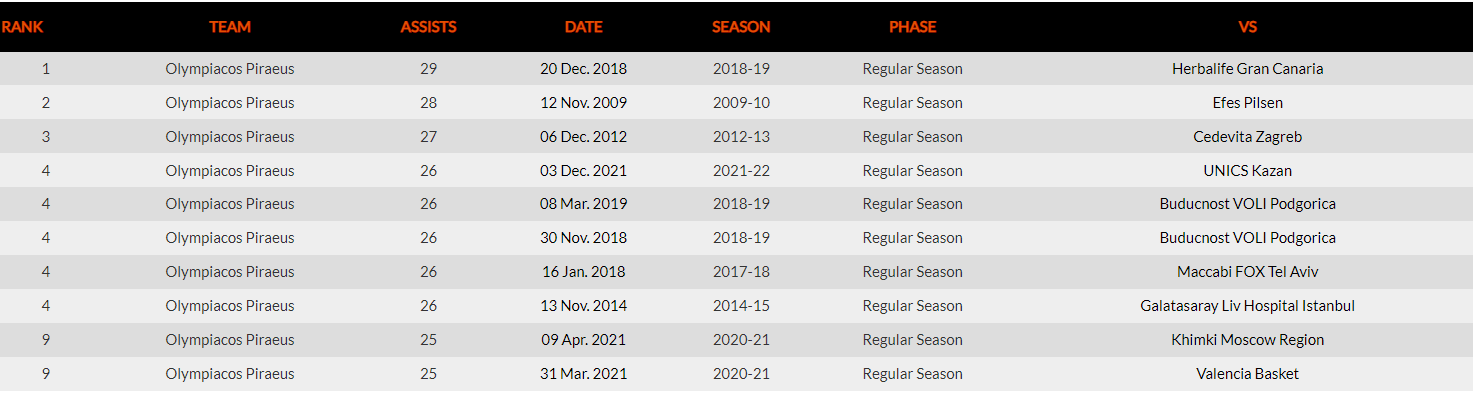Screen dimensions: 1473x405
Task: Sort the table by the RANK column header
Action: [22, 27]
